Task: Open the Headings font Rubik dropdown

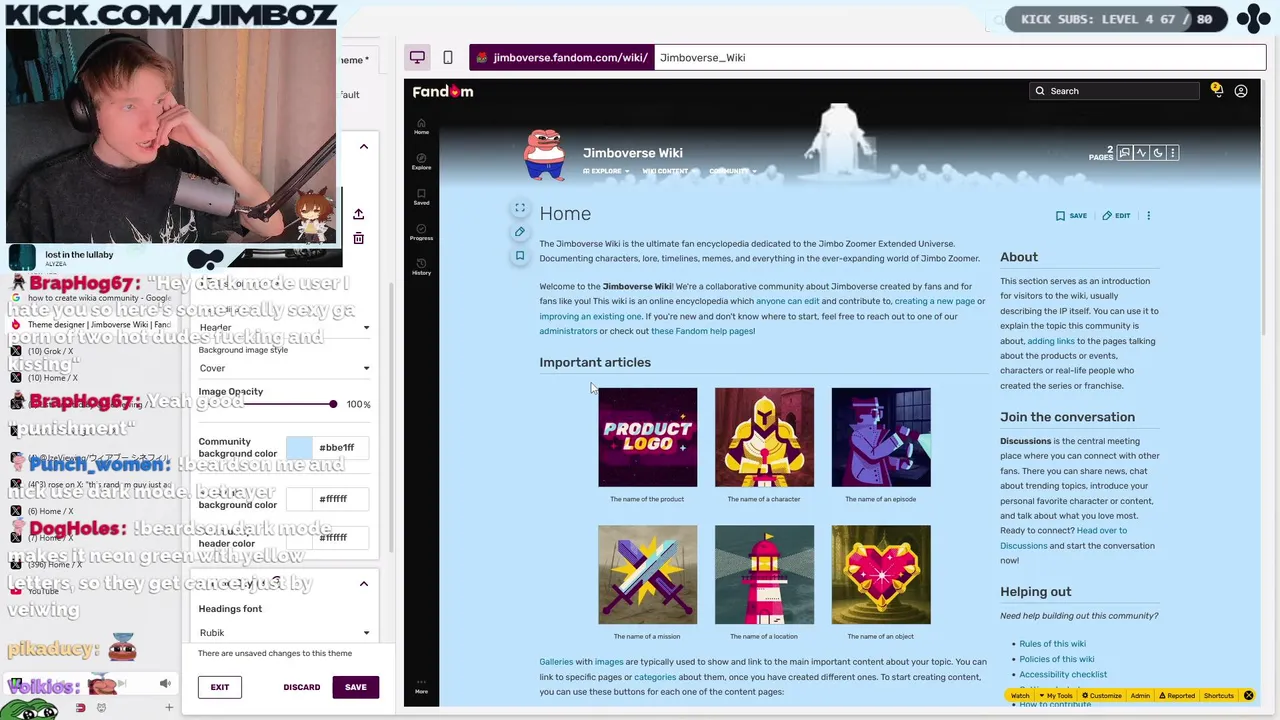Action: coord(284,632)
